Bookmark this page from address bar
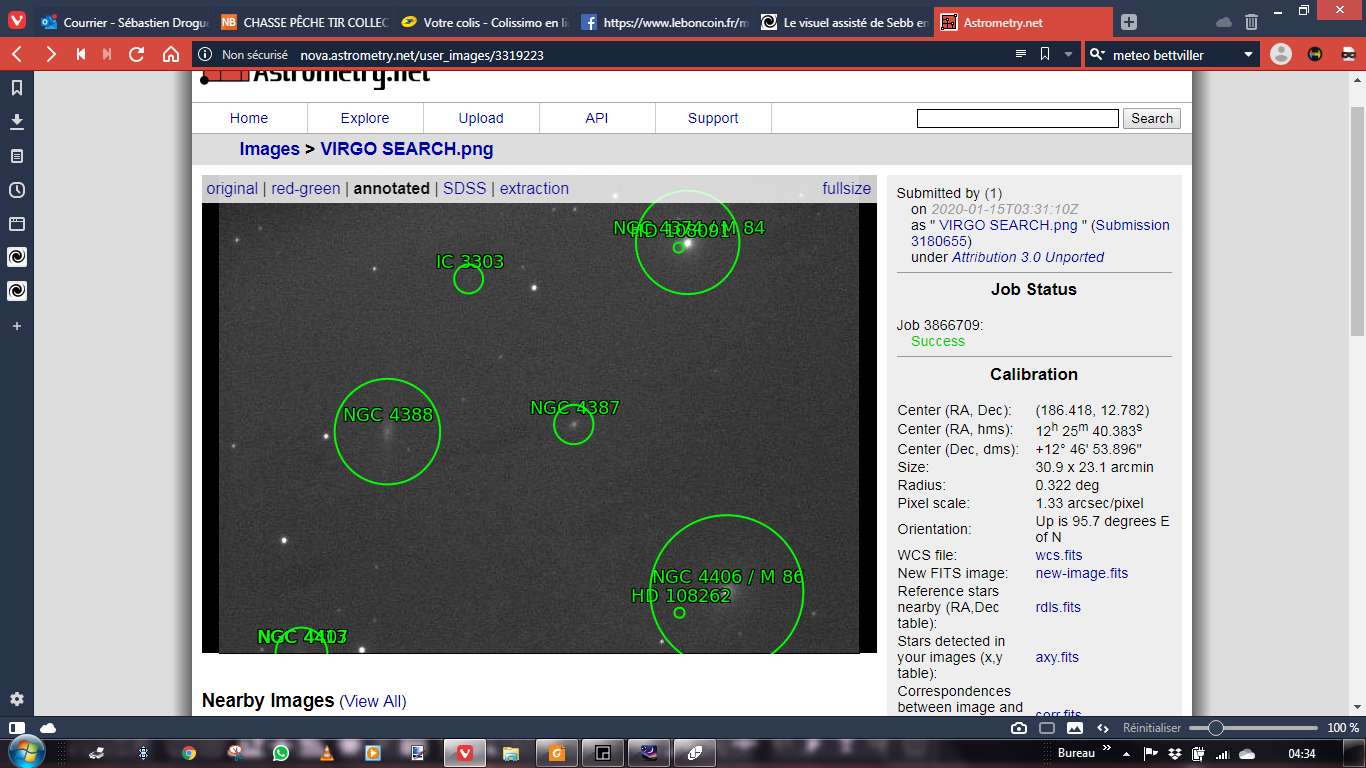Screen dimensions: 1366x768 (x=1045, y=54)
